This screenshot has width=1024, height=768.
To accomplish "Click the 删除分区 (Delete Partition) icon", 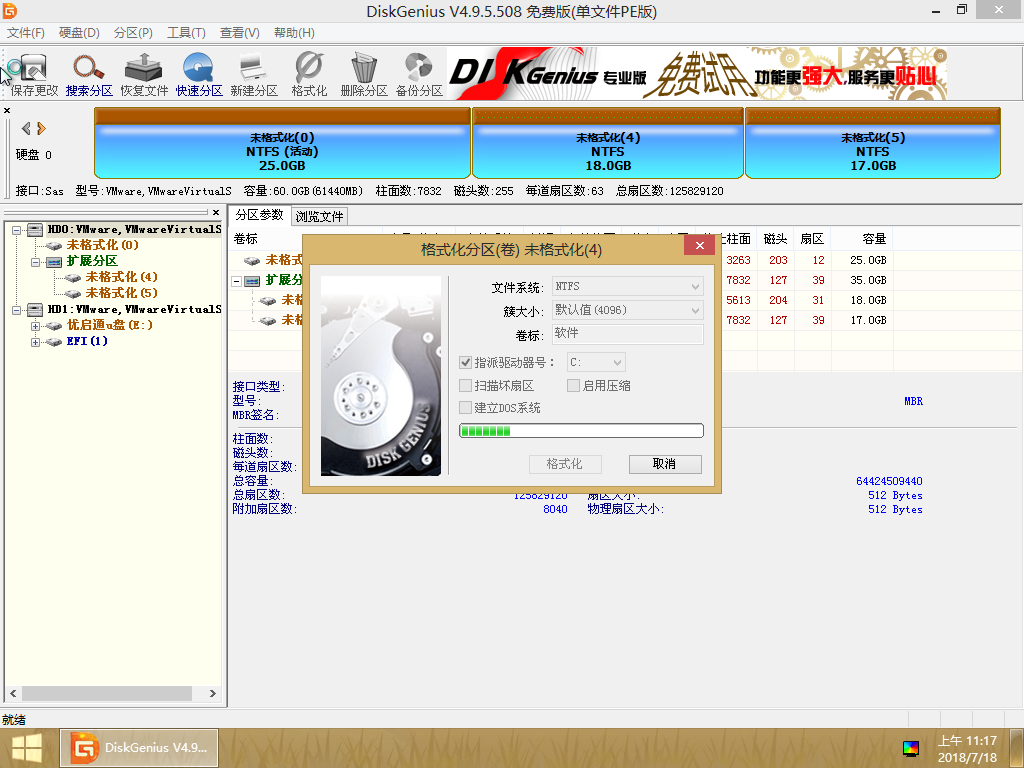I will 363,74.
